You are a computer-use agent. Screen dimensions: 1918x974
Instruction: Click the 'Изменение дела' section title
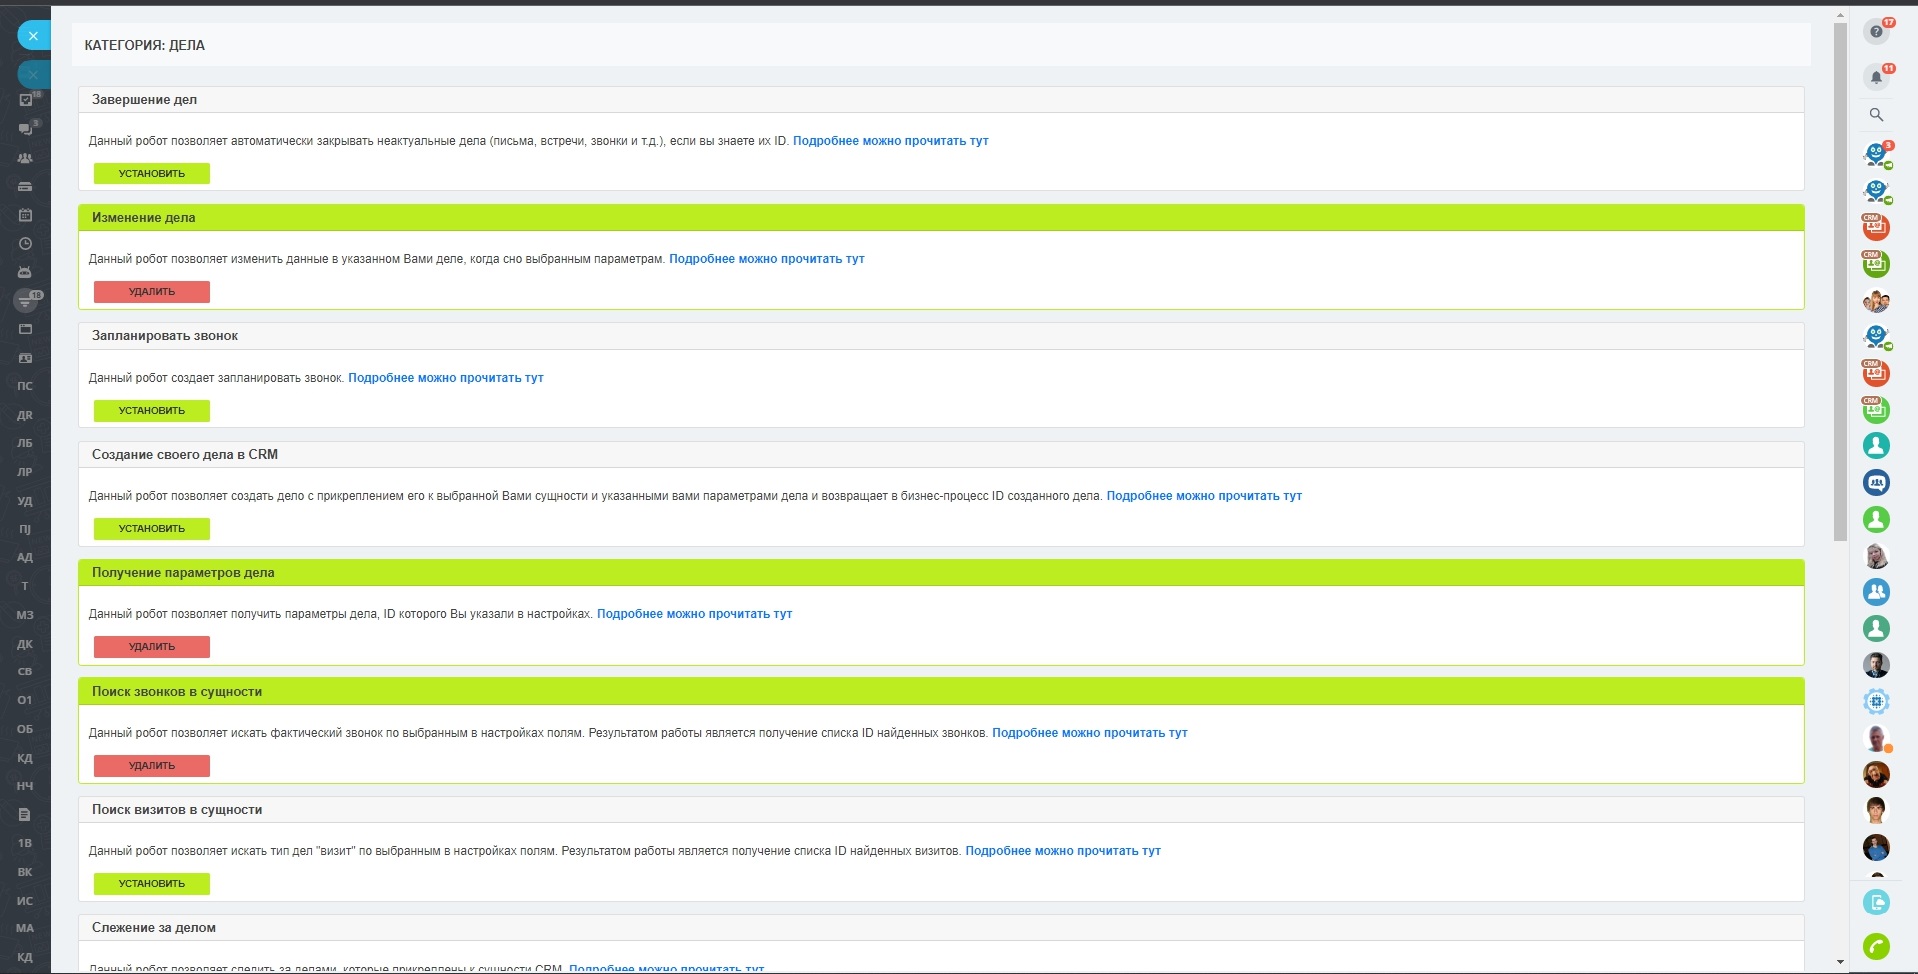click(x=144, y=218)
